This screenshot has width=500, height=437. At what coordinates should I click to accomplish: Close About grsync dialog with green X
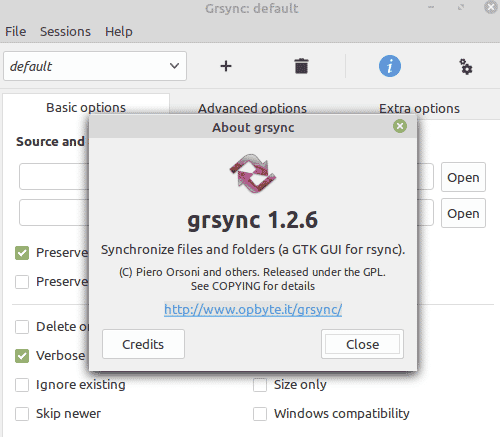400,126
